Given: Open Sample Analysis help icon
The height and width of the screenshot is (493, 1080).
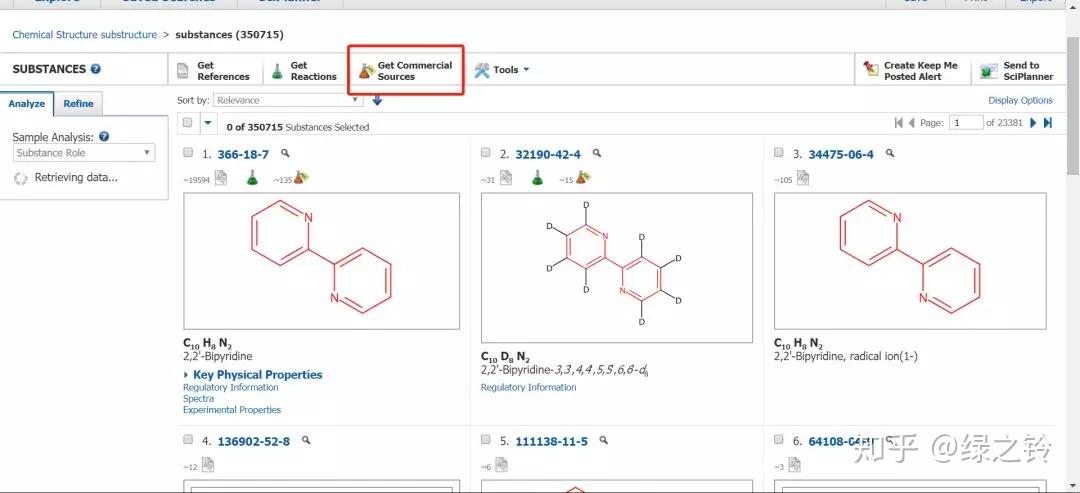Looking at the screenshot, I should [x=104, y=137].
